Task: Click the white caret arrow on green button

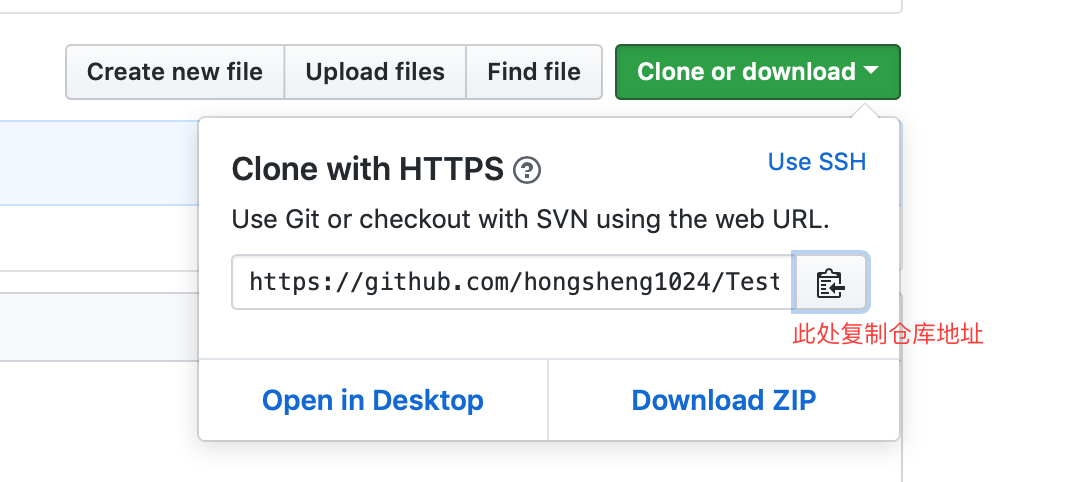Action: pyautogui.click(x=871, y=70)
